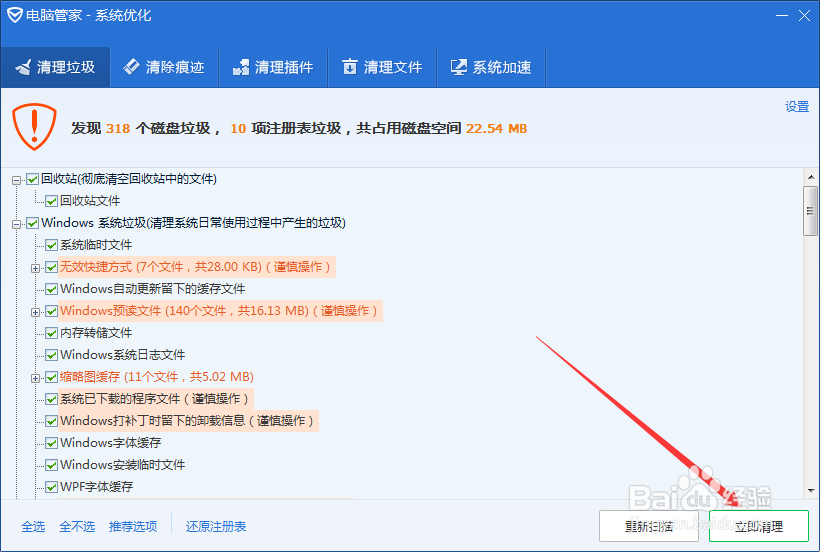This screenshot has width=820, height=552.
Task: Toggle the Windows 系统垃圾 group checkbox
Action: [32, 223]
